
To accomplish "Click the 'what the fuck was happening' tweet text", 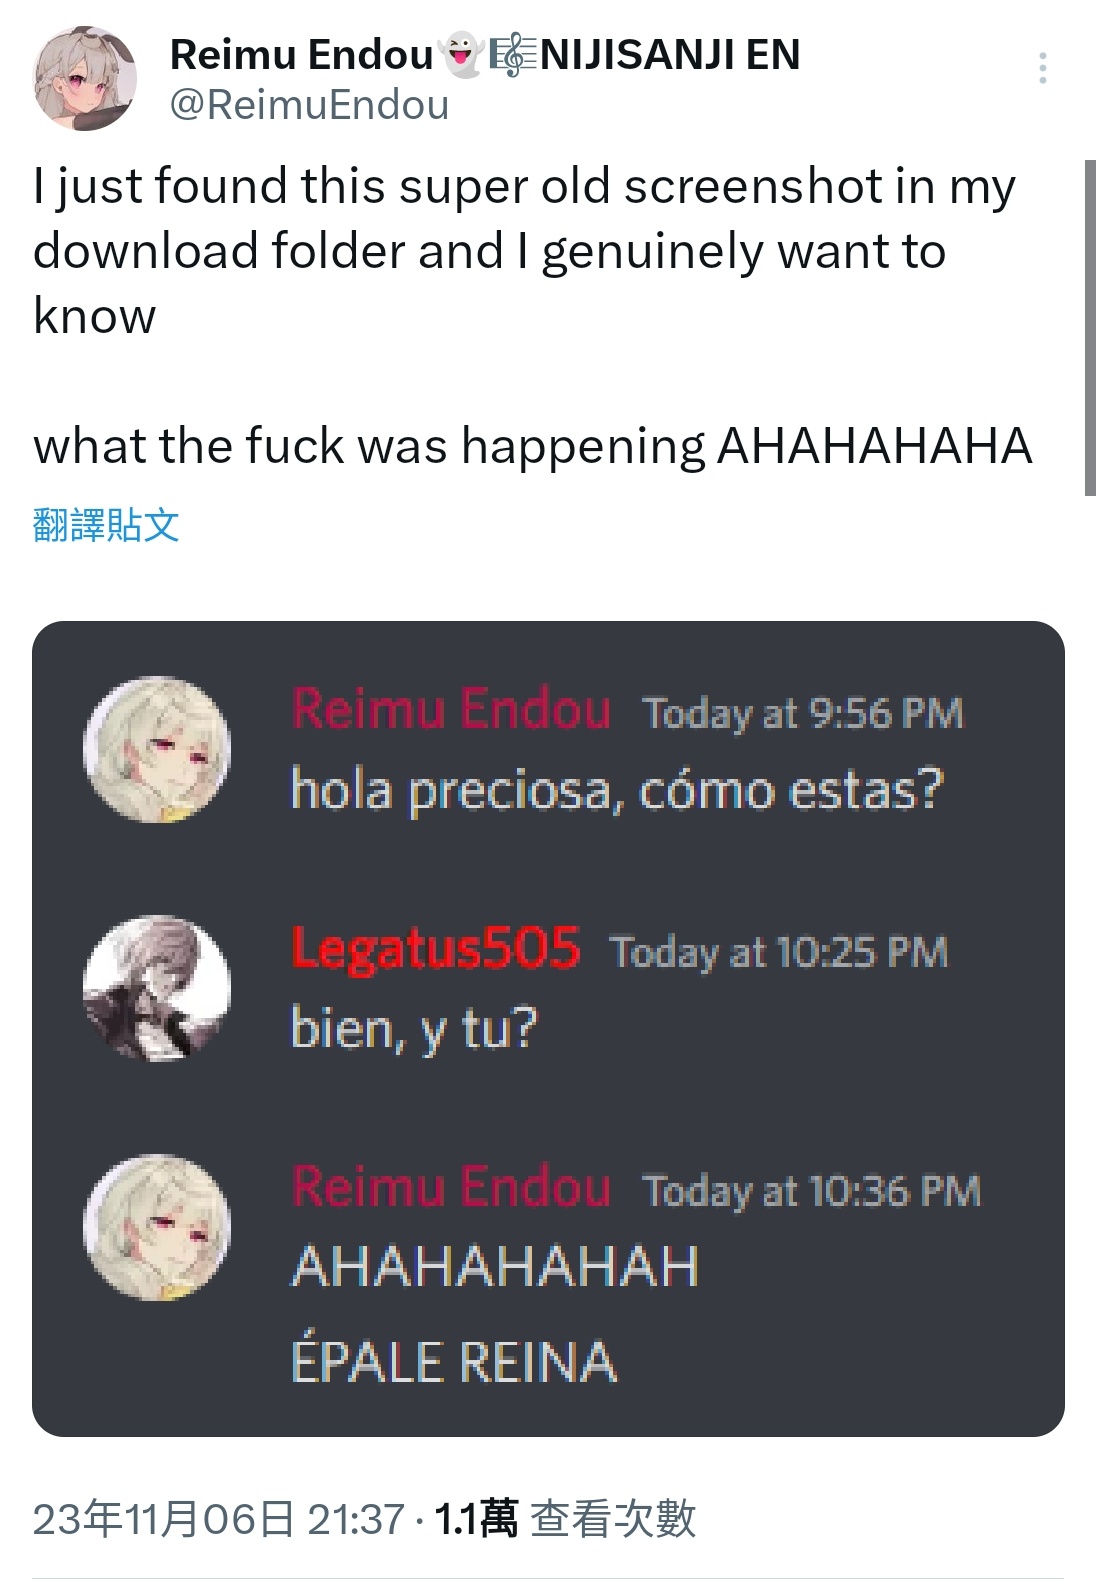I will (x=369, y=446).
